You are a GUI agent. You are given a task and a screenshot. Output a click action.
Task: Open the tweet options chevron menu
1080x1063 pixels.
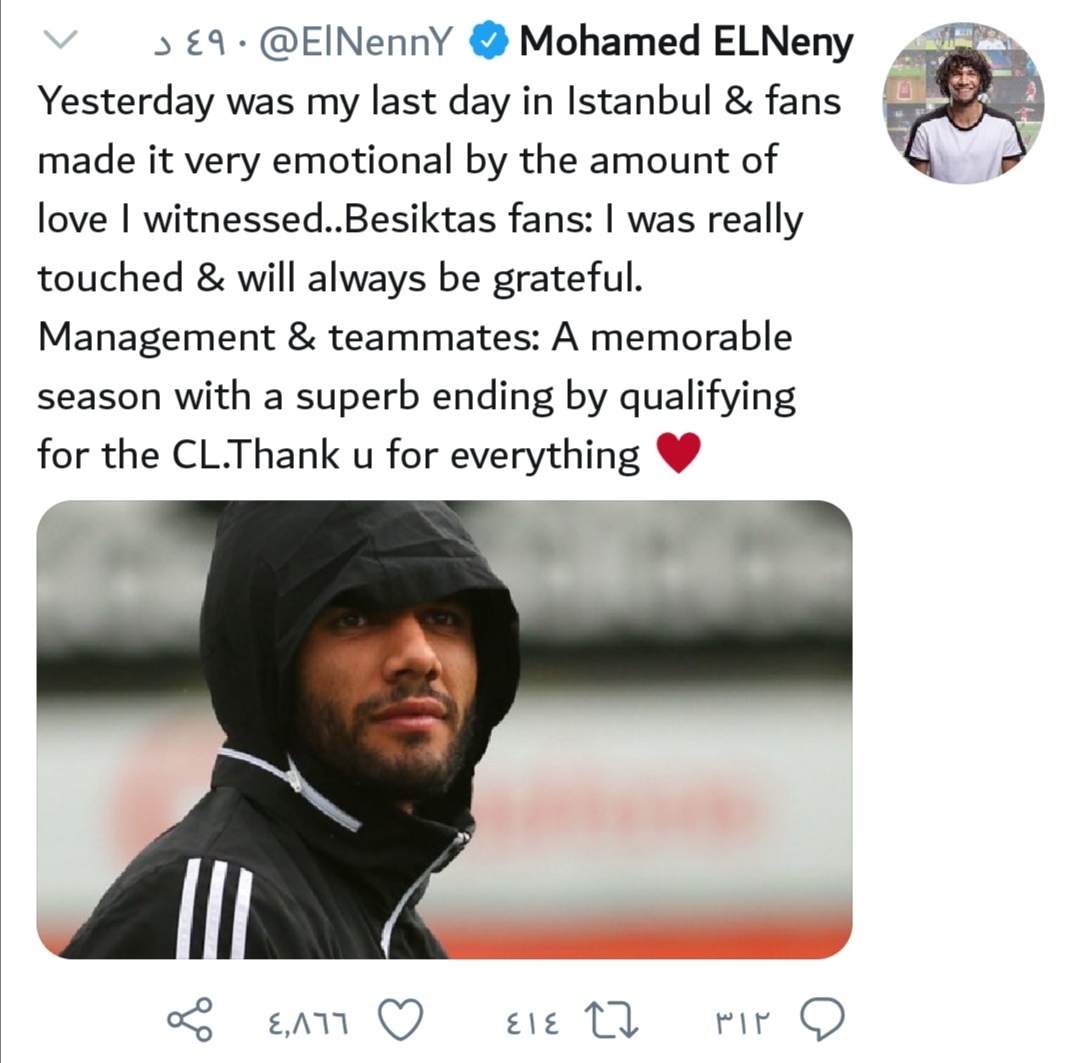tap(60, 40)
